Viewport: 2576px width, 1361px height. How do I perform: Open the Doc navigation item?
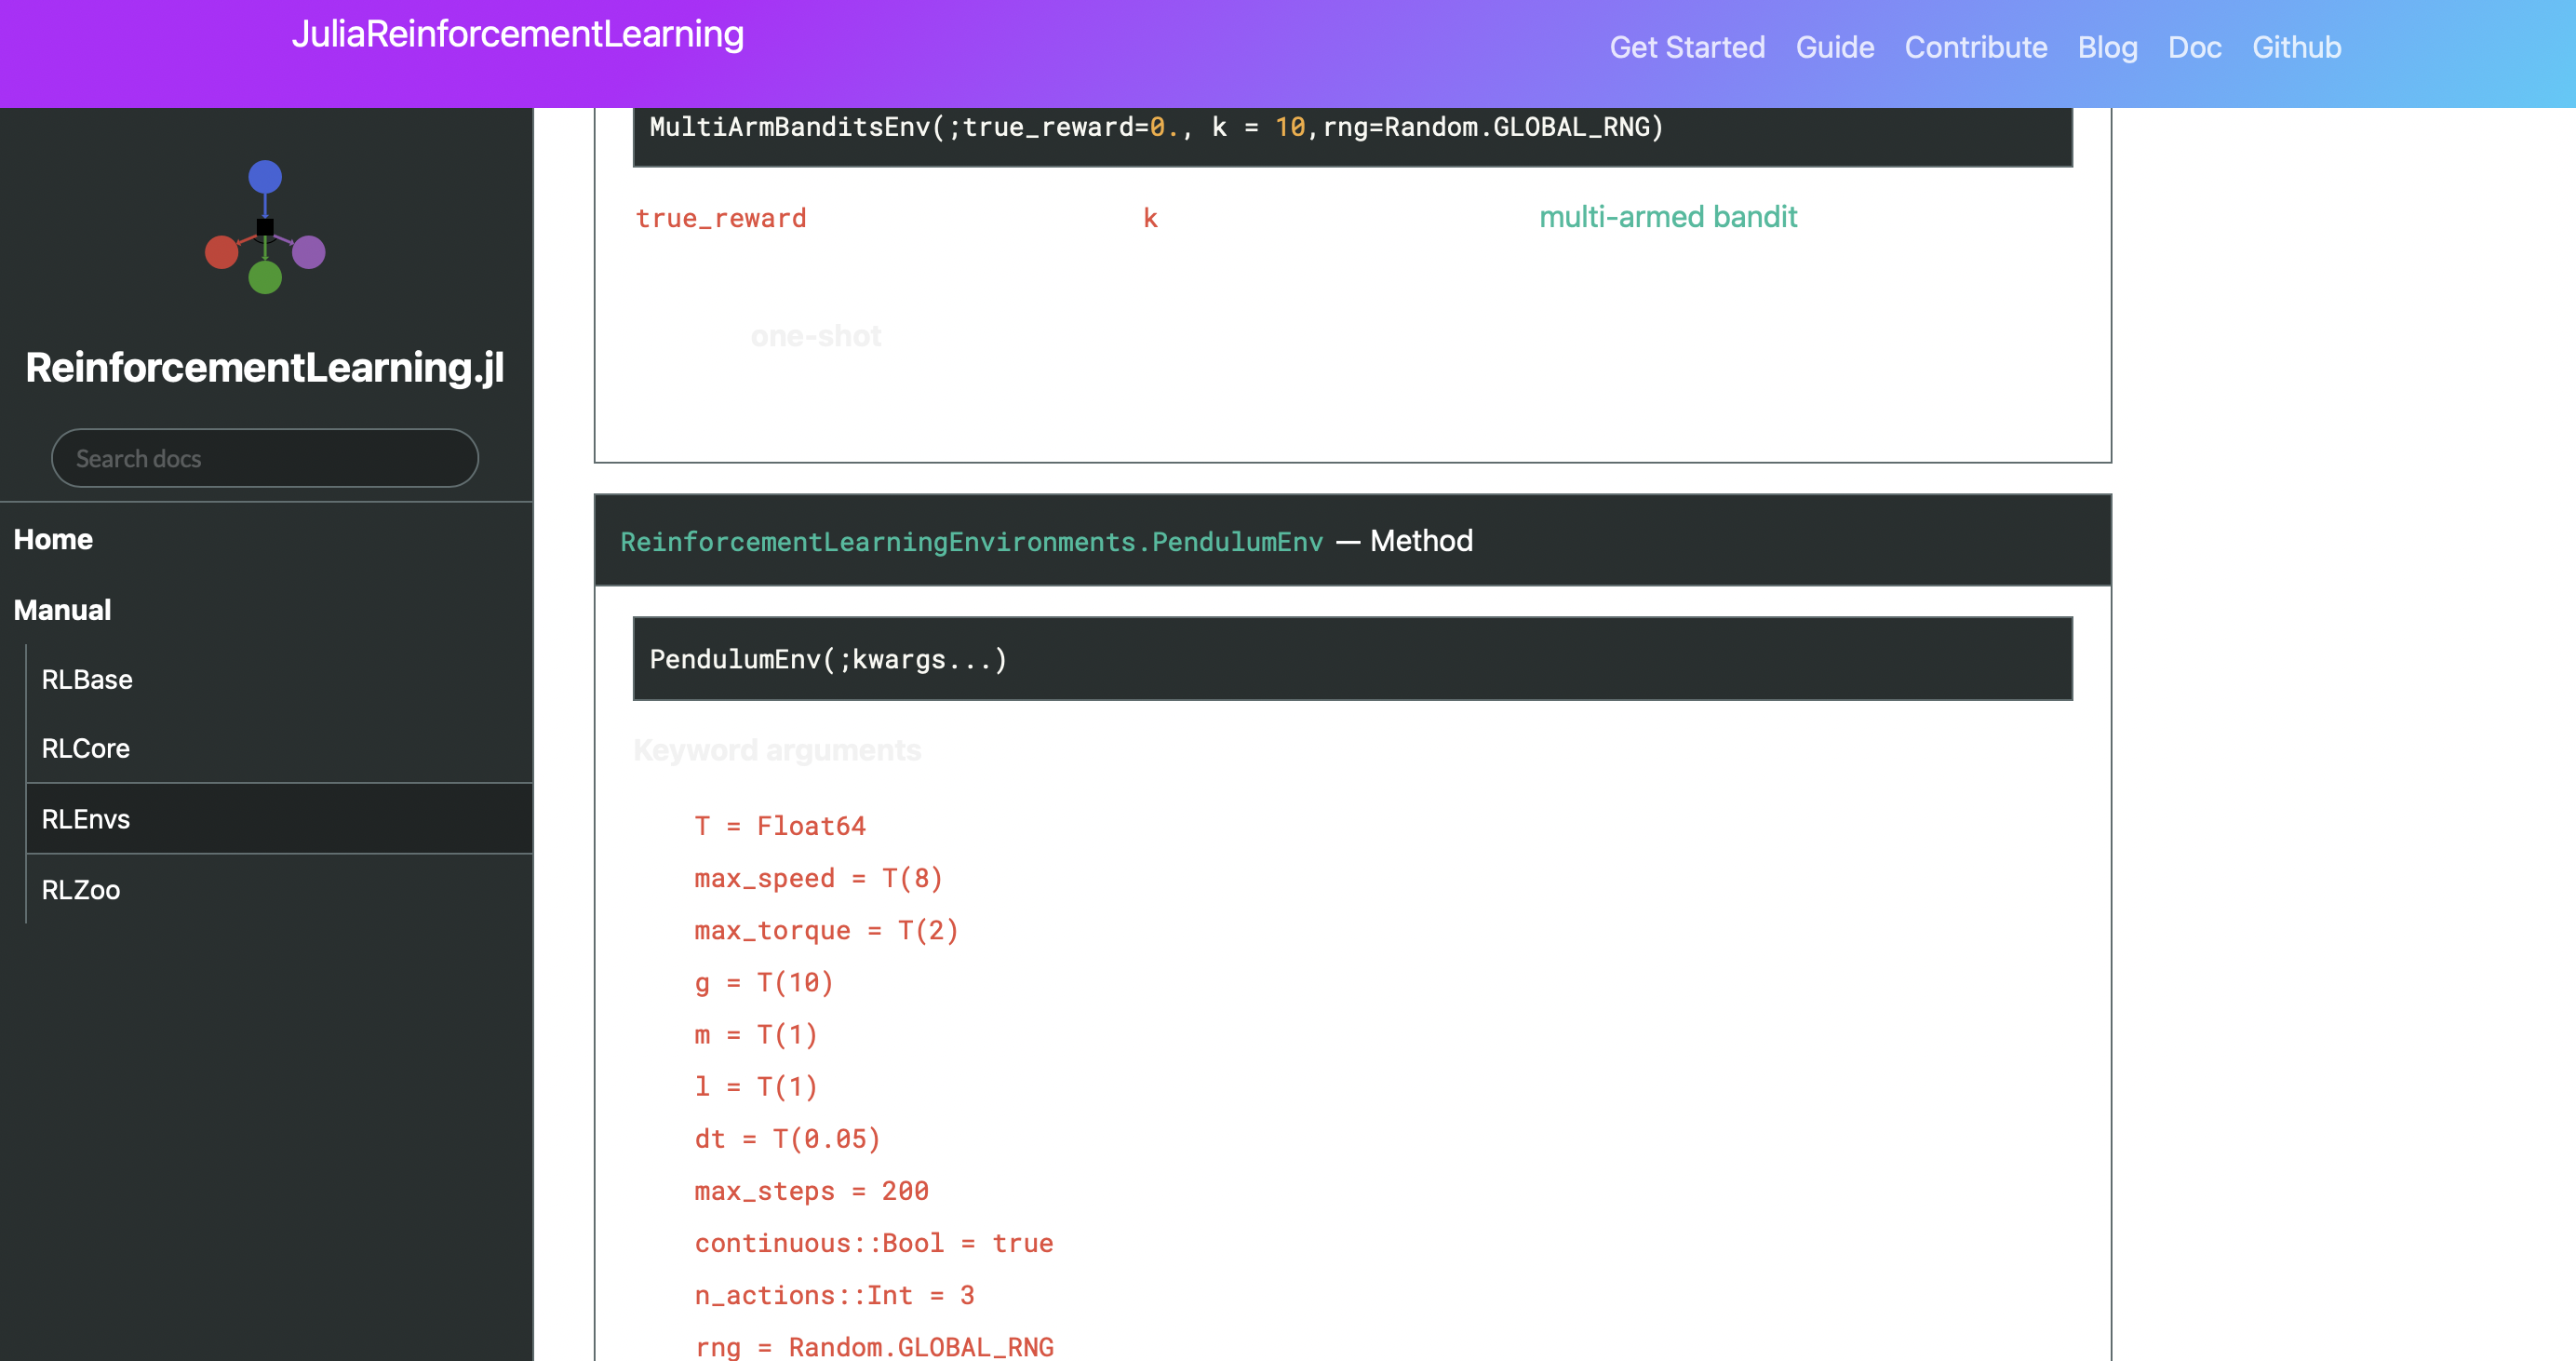[x=2194, y=47]
